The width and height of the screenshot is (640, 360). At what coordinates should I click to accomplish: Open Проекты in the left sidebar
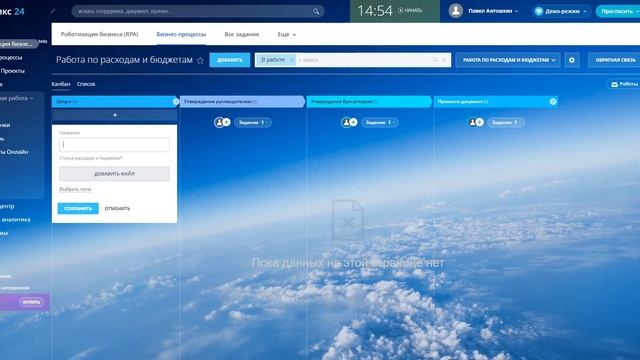click(12, 71)
